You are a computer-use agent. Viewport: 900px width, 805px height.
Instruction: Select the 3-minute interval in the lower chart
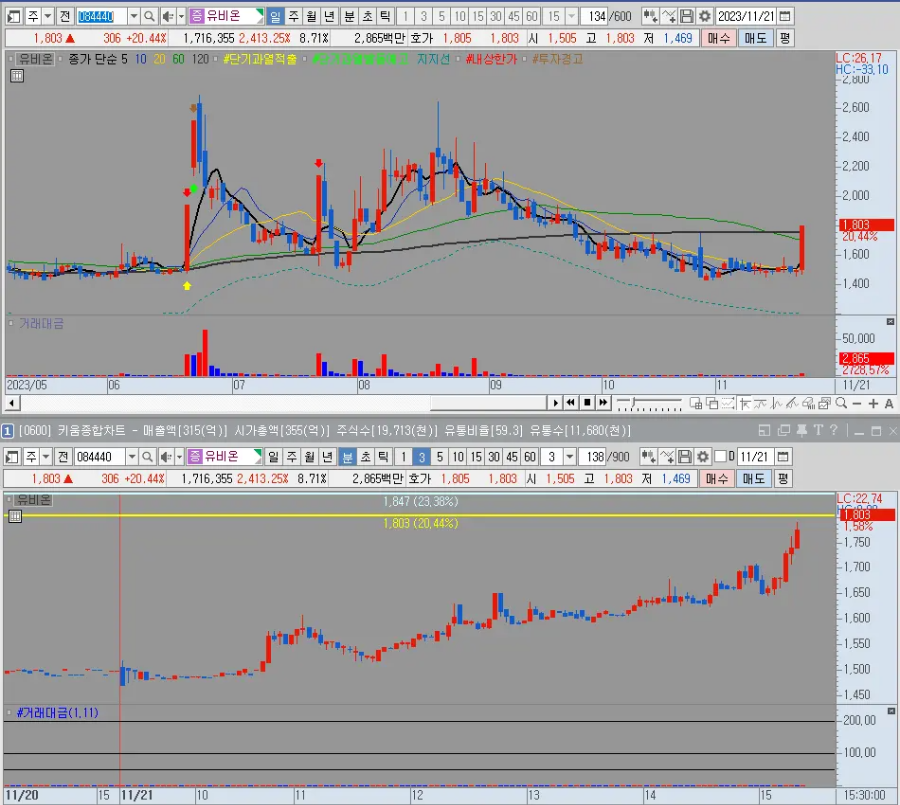422,457
